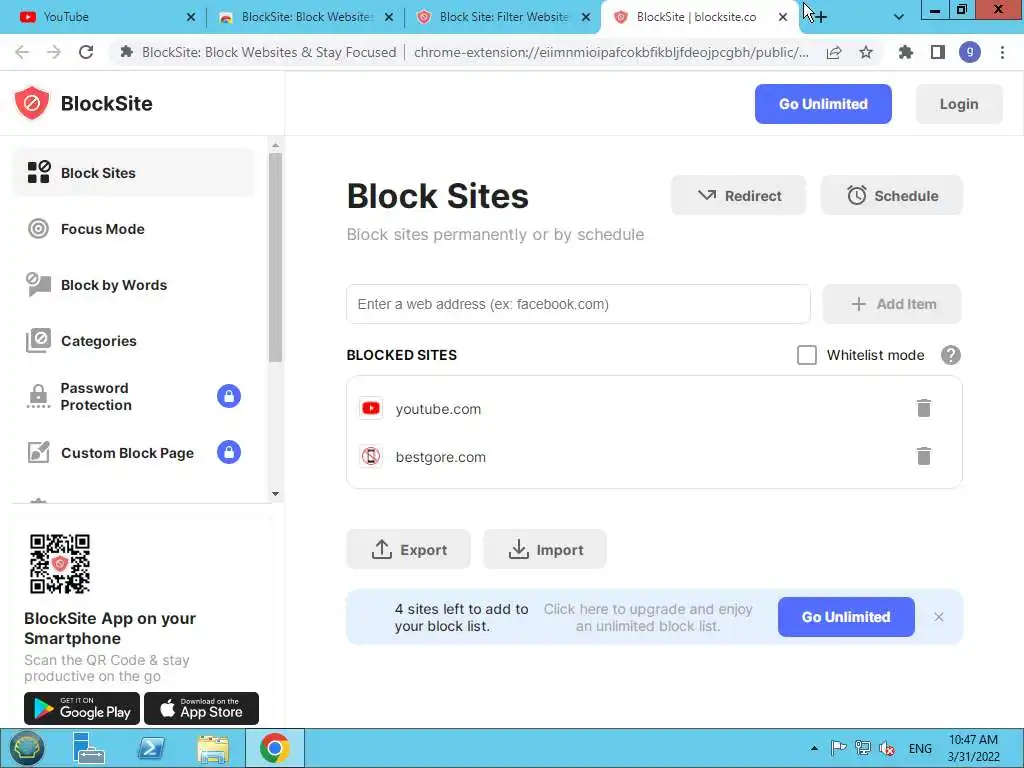Bookmark this page with star icon
1024x768 pixels.
tap(866, 52)
